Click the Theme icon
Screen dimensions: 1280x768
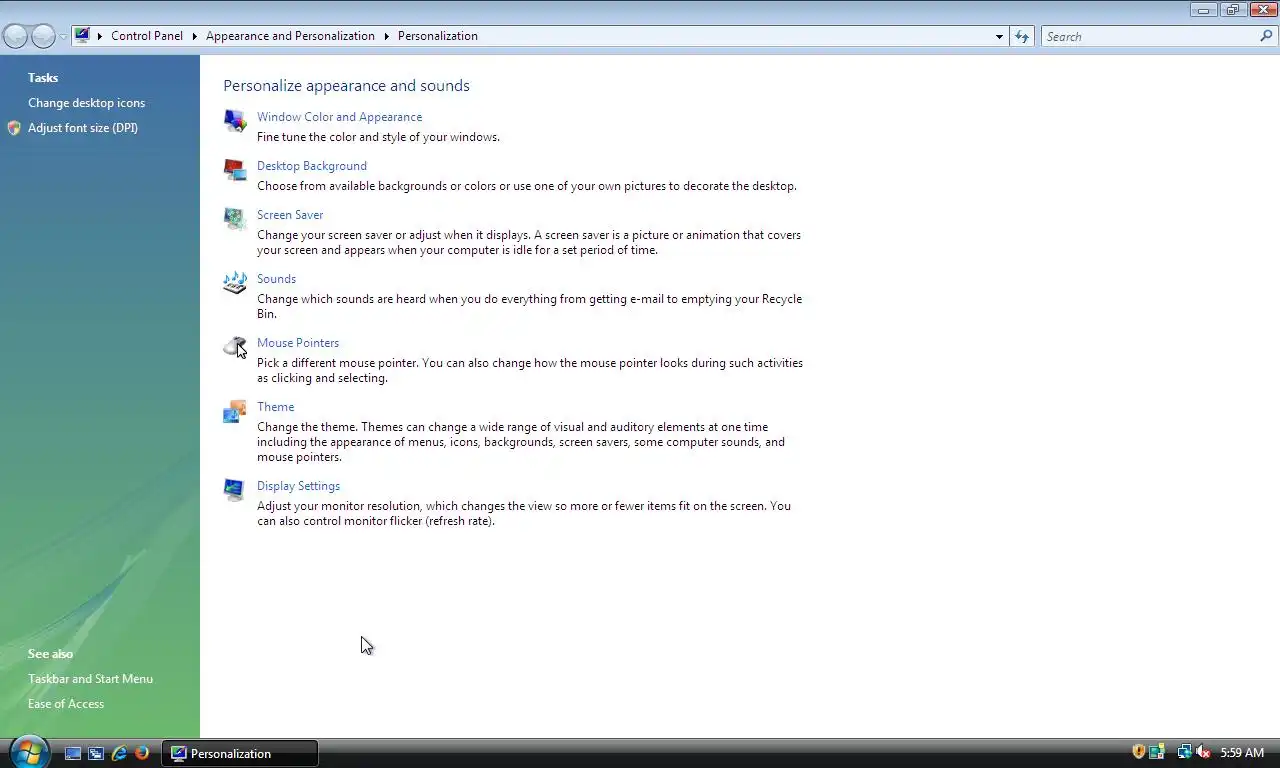(235, 411)
